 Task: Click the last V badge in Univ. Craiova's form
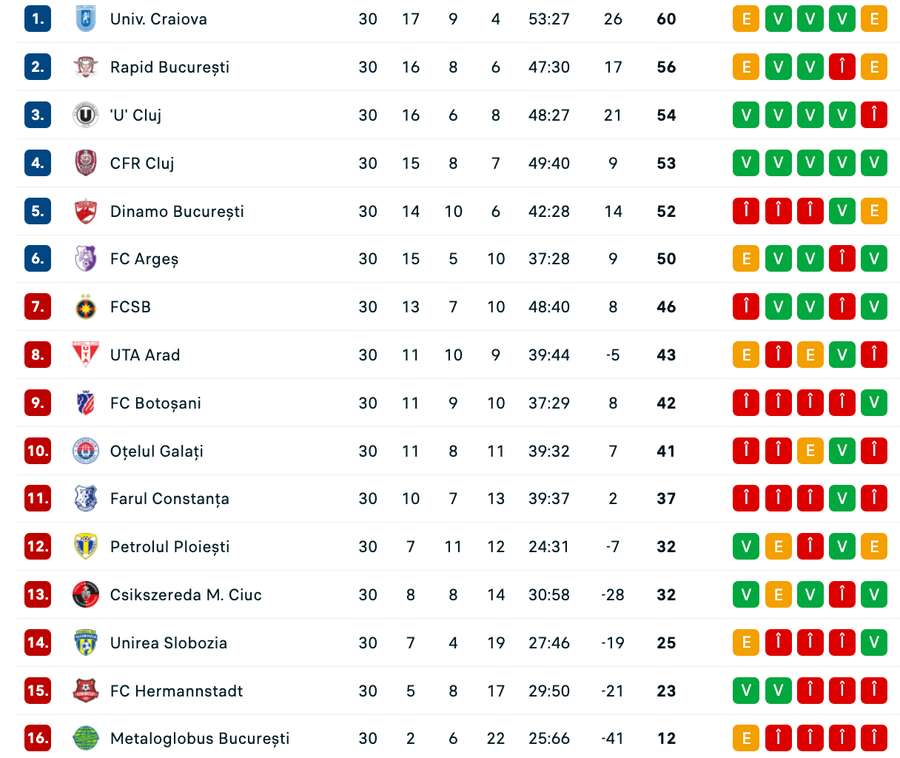click(842, 19)
